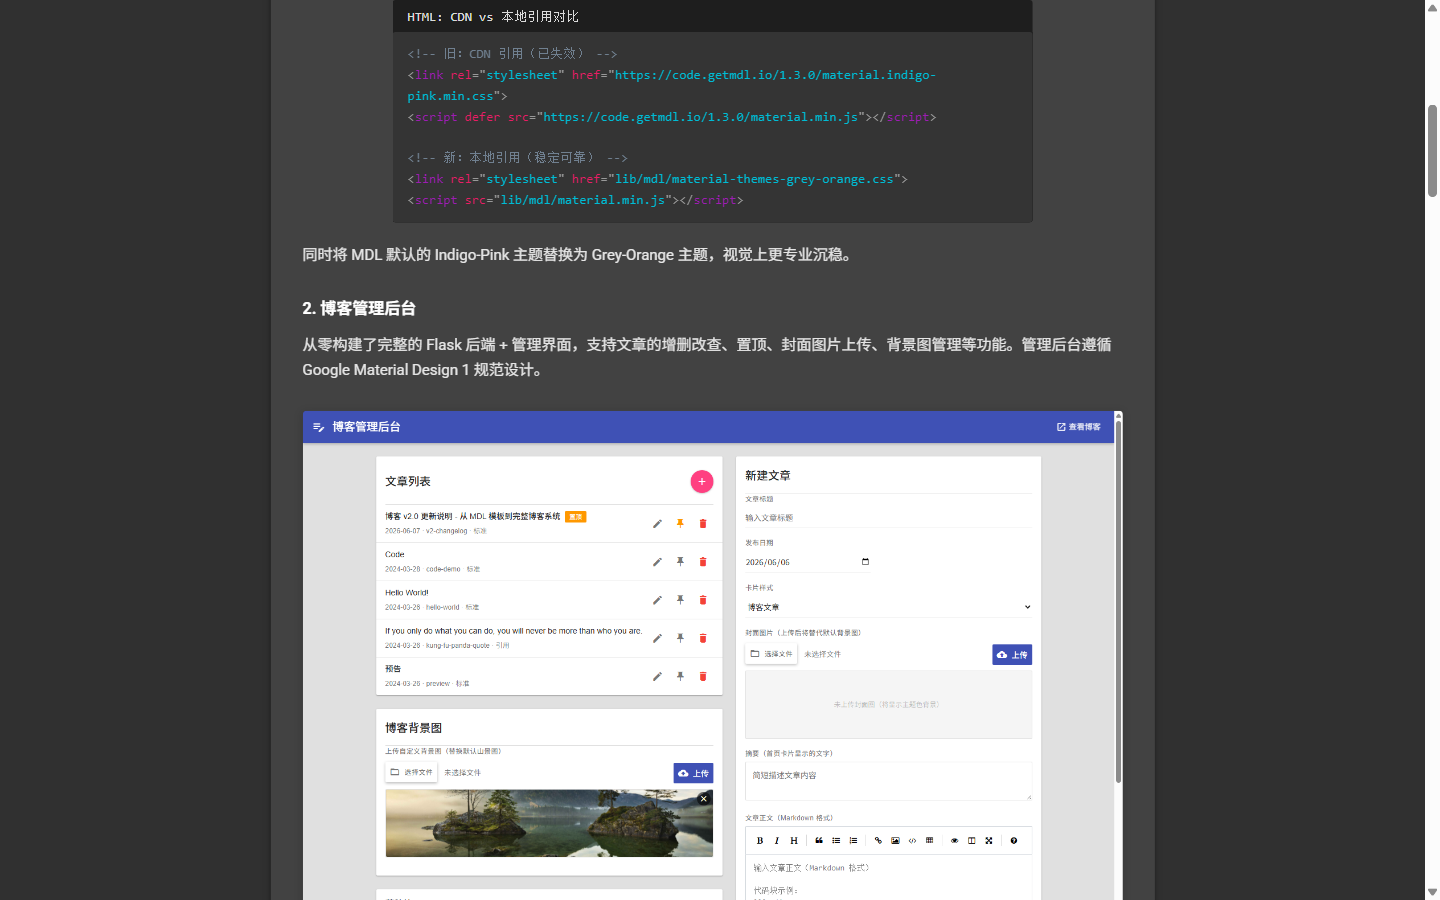
Task: Click the grey-orange stylesheet code line
Action: click(x=657, y=179)
